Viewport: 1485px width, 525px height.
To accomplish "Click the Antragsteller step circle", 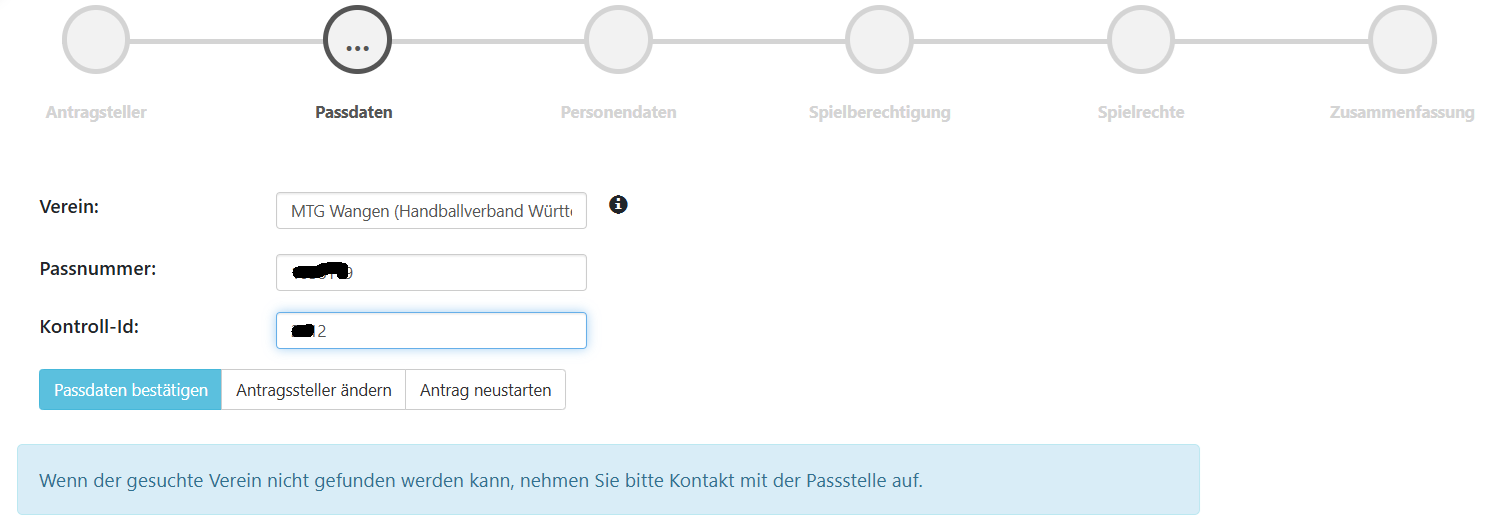I will (x=96, y=41).
